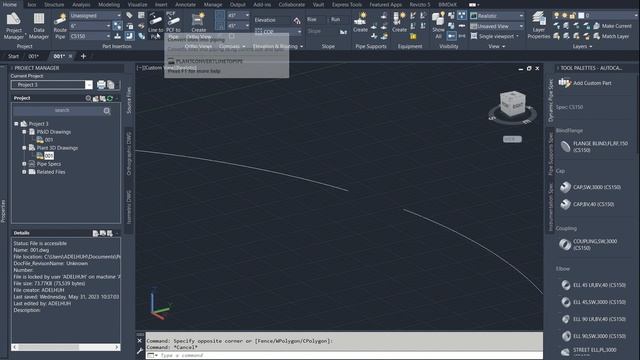The image size is (640, 360).
Task: Open the Unassigned line number dropdown
Action: point(96,16)
